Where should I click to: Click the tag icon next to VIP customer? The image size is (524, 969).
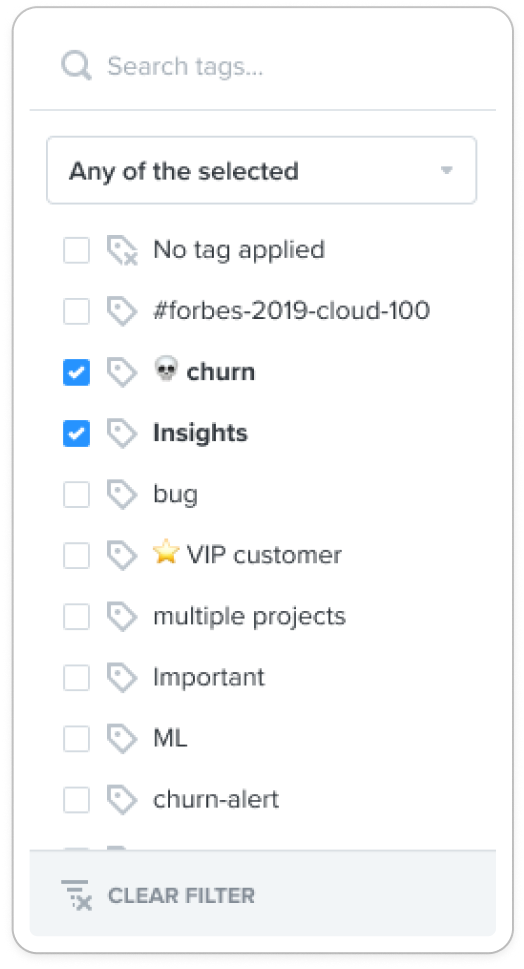[122, 556]
